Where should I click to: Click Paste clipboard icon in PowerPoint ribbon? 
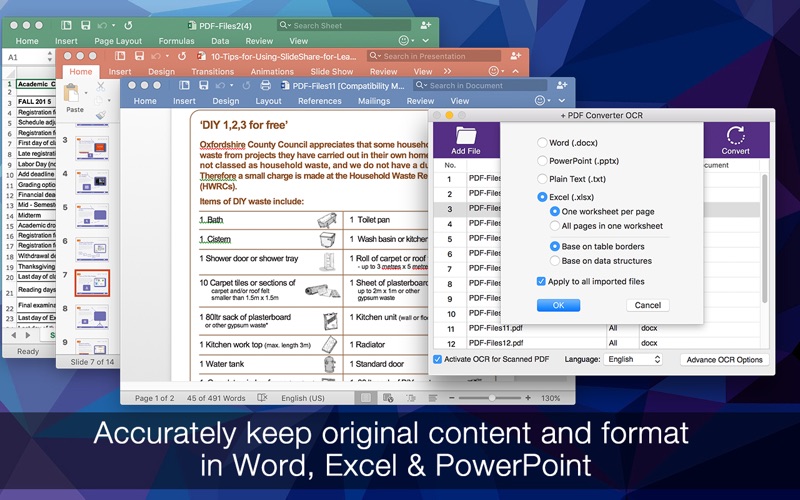tap(71, 93)
